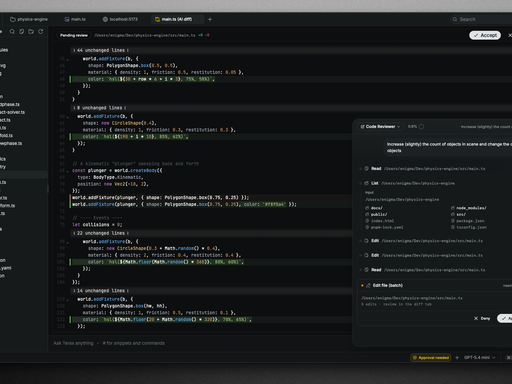
Task: Click the context usage circle indicator
Action: coord(421,127)
